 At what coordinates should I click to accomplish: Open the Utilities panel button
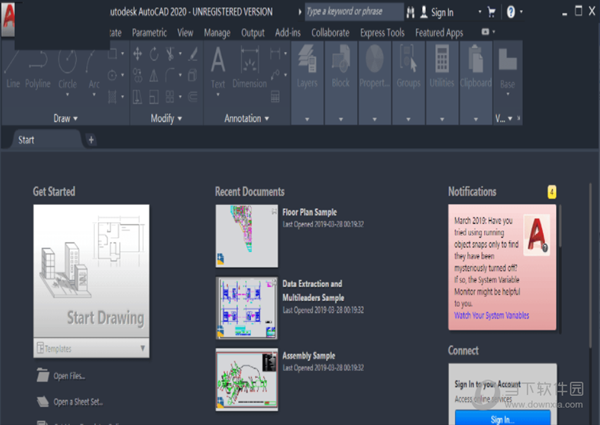442,68
